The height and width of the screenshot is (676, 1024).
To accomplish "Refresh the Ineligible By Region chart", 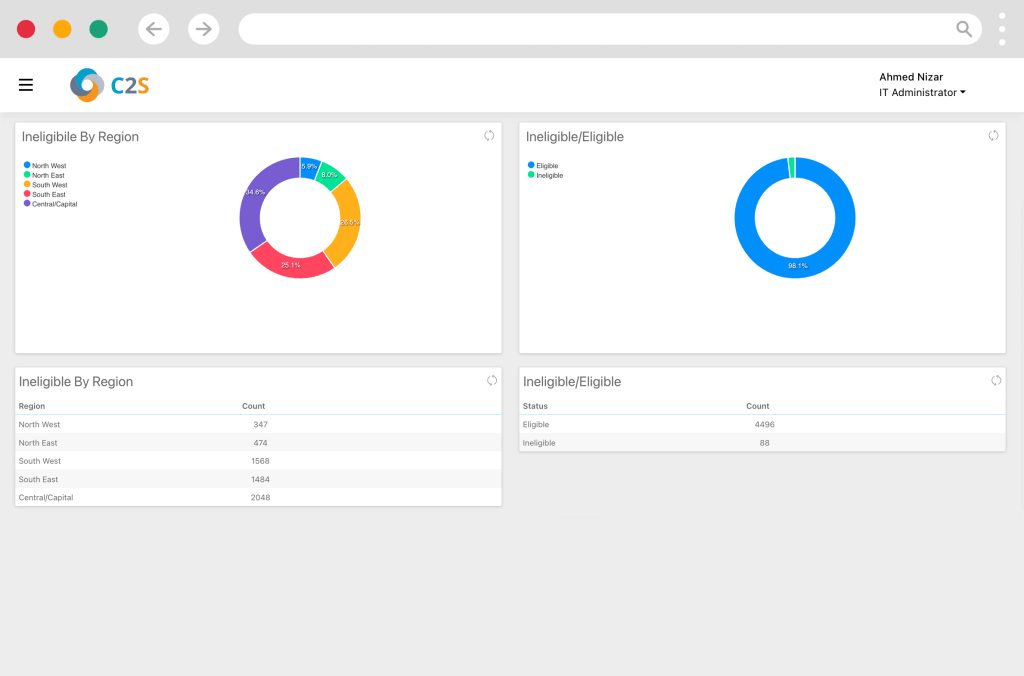I will 489,136.
